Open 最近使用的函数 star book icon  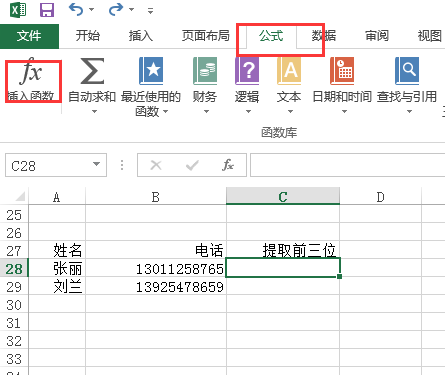point(151,71)
